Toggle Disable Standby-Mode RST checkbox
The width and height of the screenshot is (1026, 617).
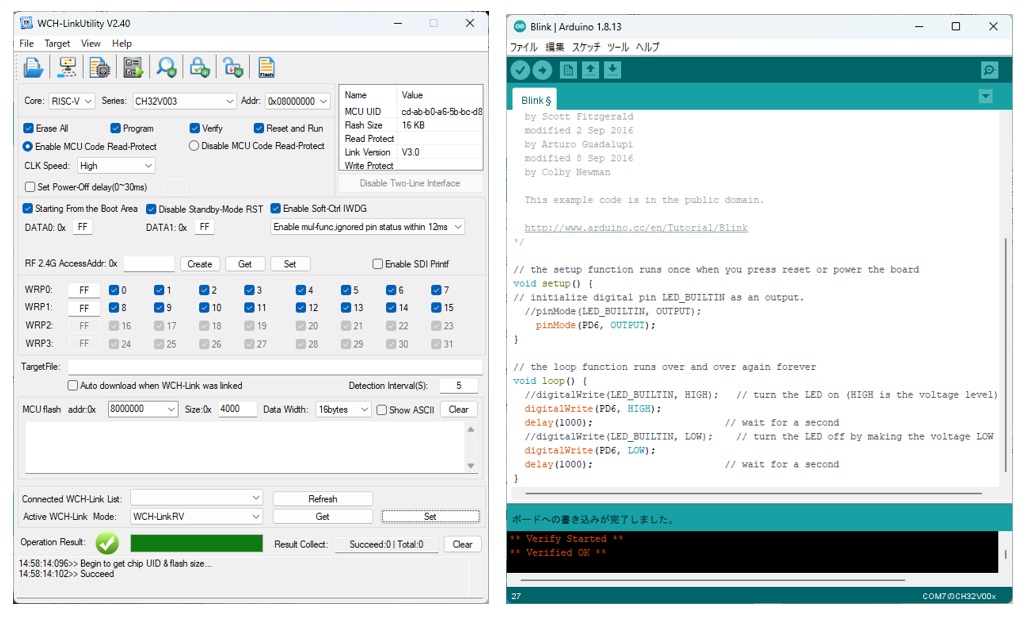tap(151, 209)
